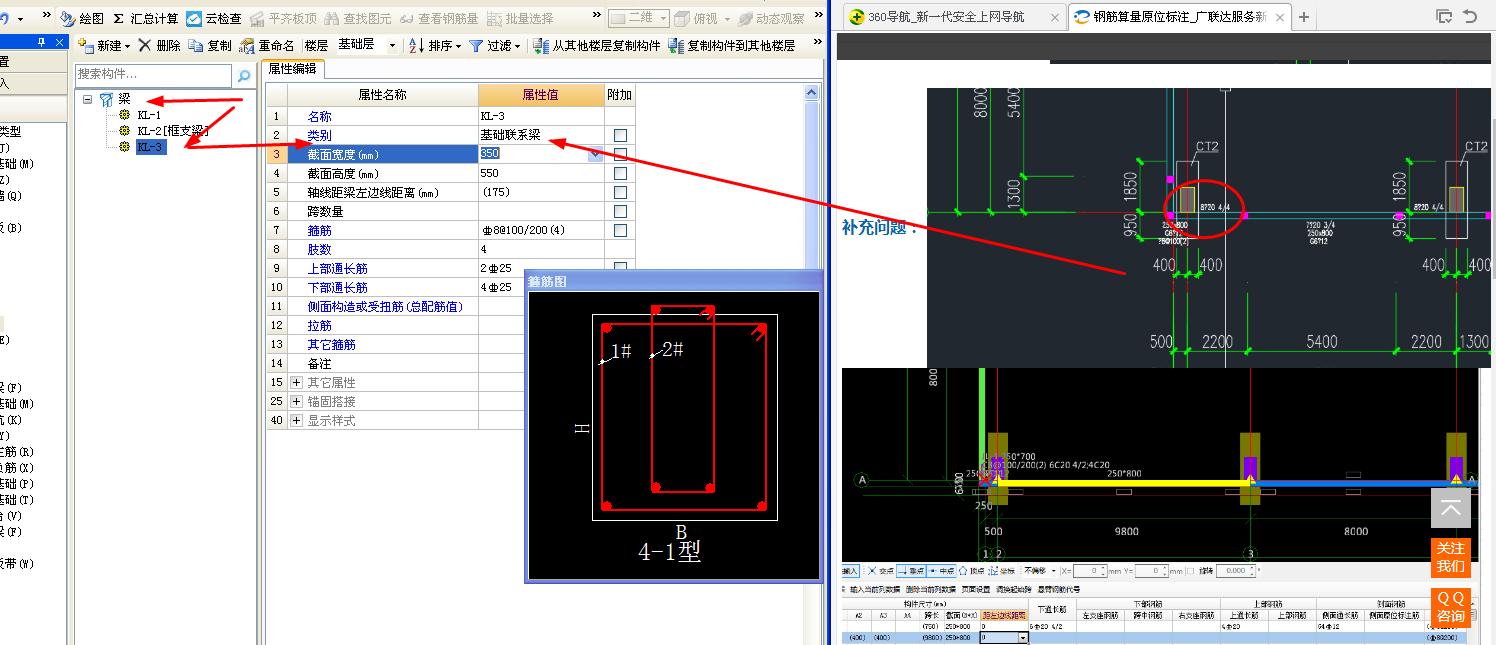Click in 搜索构件 search field
Image resolution: width=1496 pixels, height=645 pixels.
154,75
